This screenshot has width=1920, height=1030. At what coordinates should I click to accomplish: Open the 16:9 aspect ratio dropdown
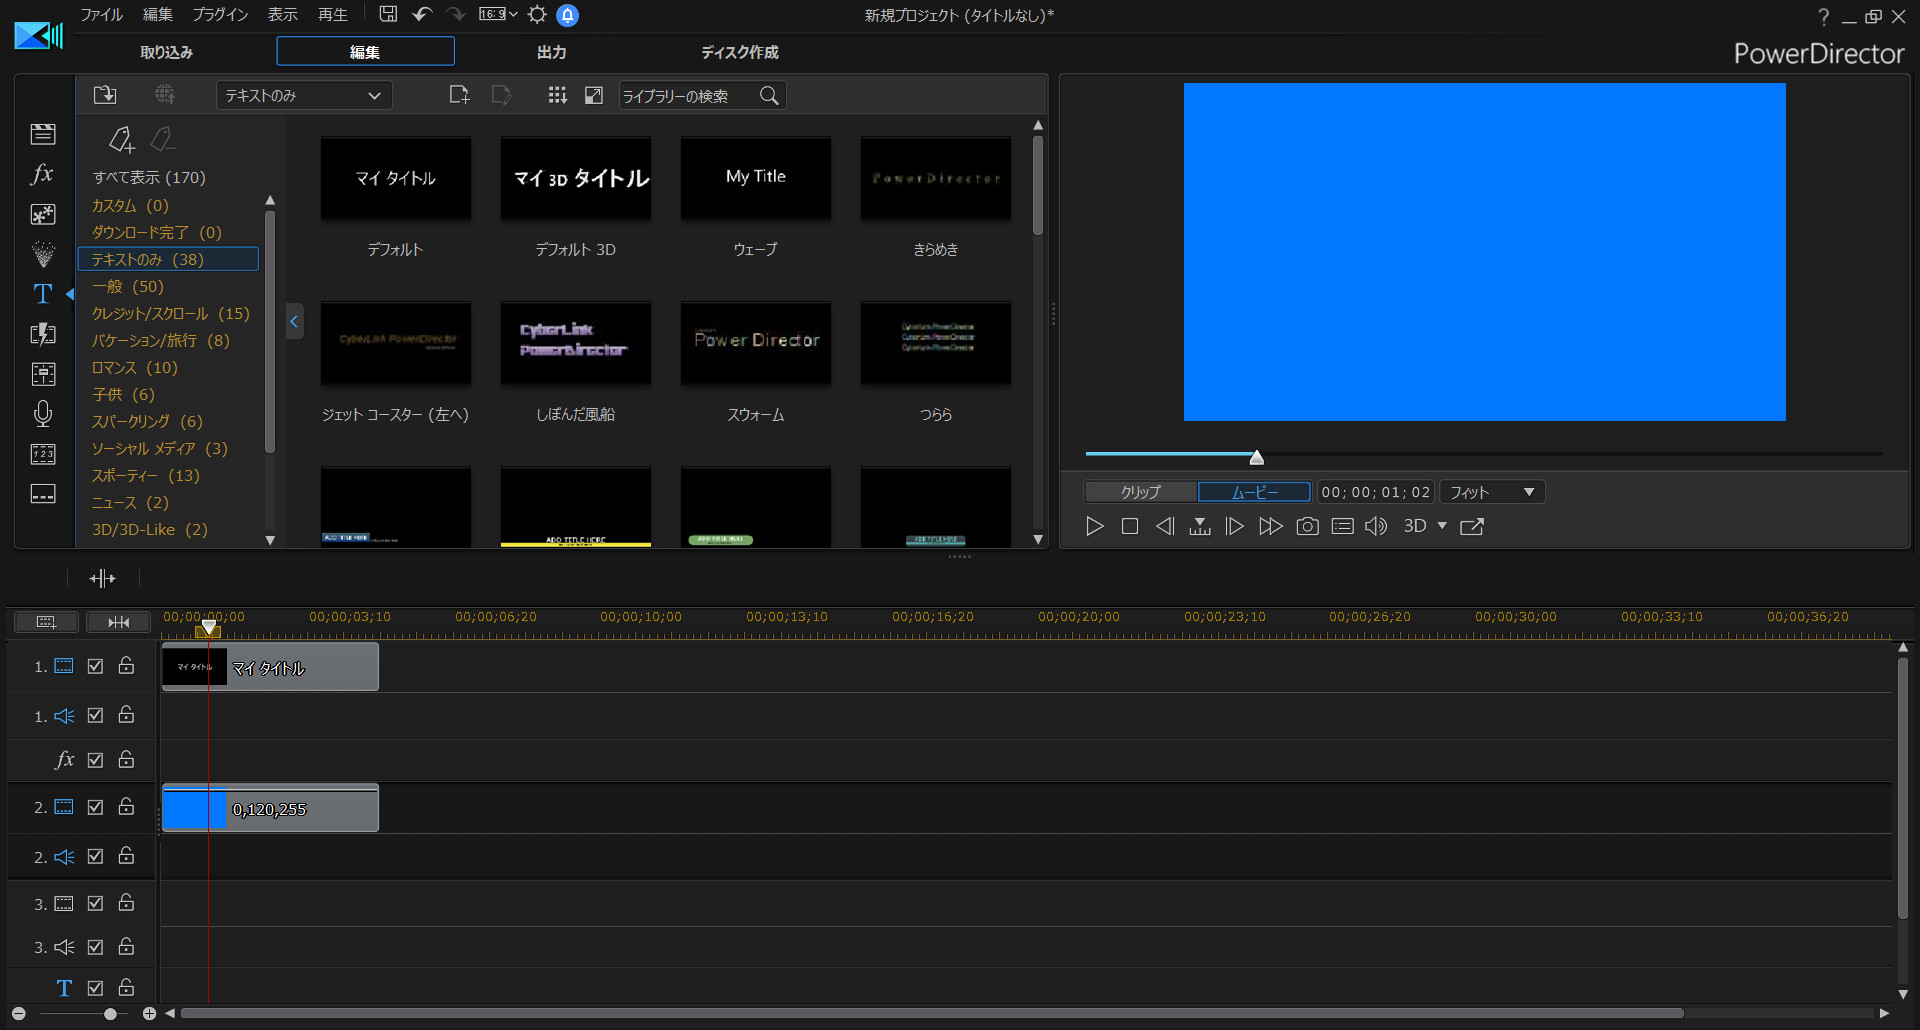498,14
